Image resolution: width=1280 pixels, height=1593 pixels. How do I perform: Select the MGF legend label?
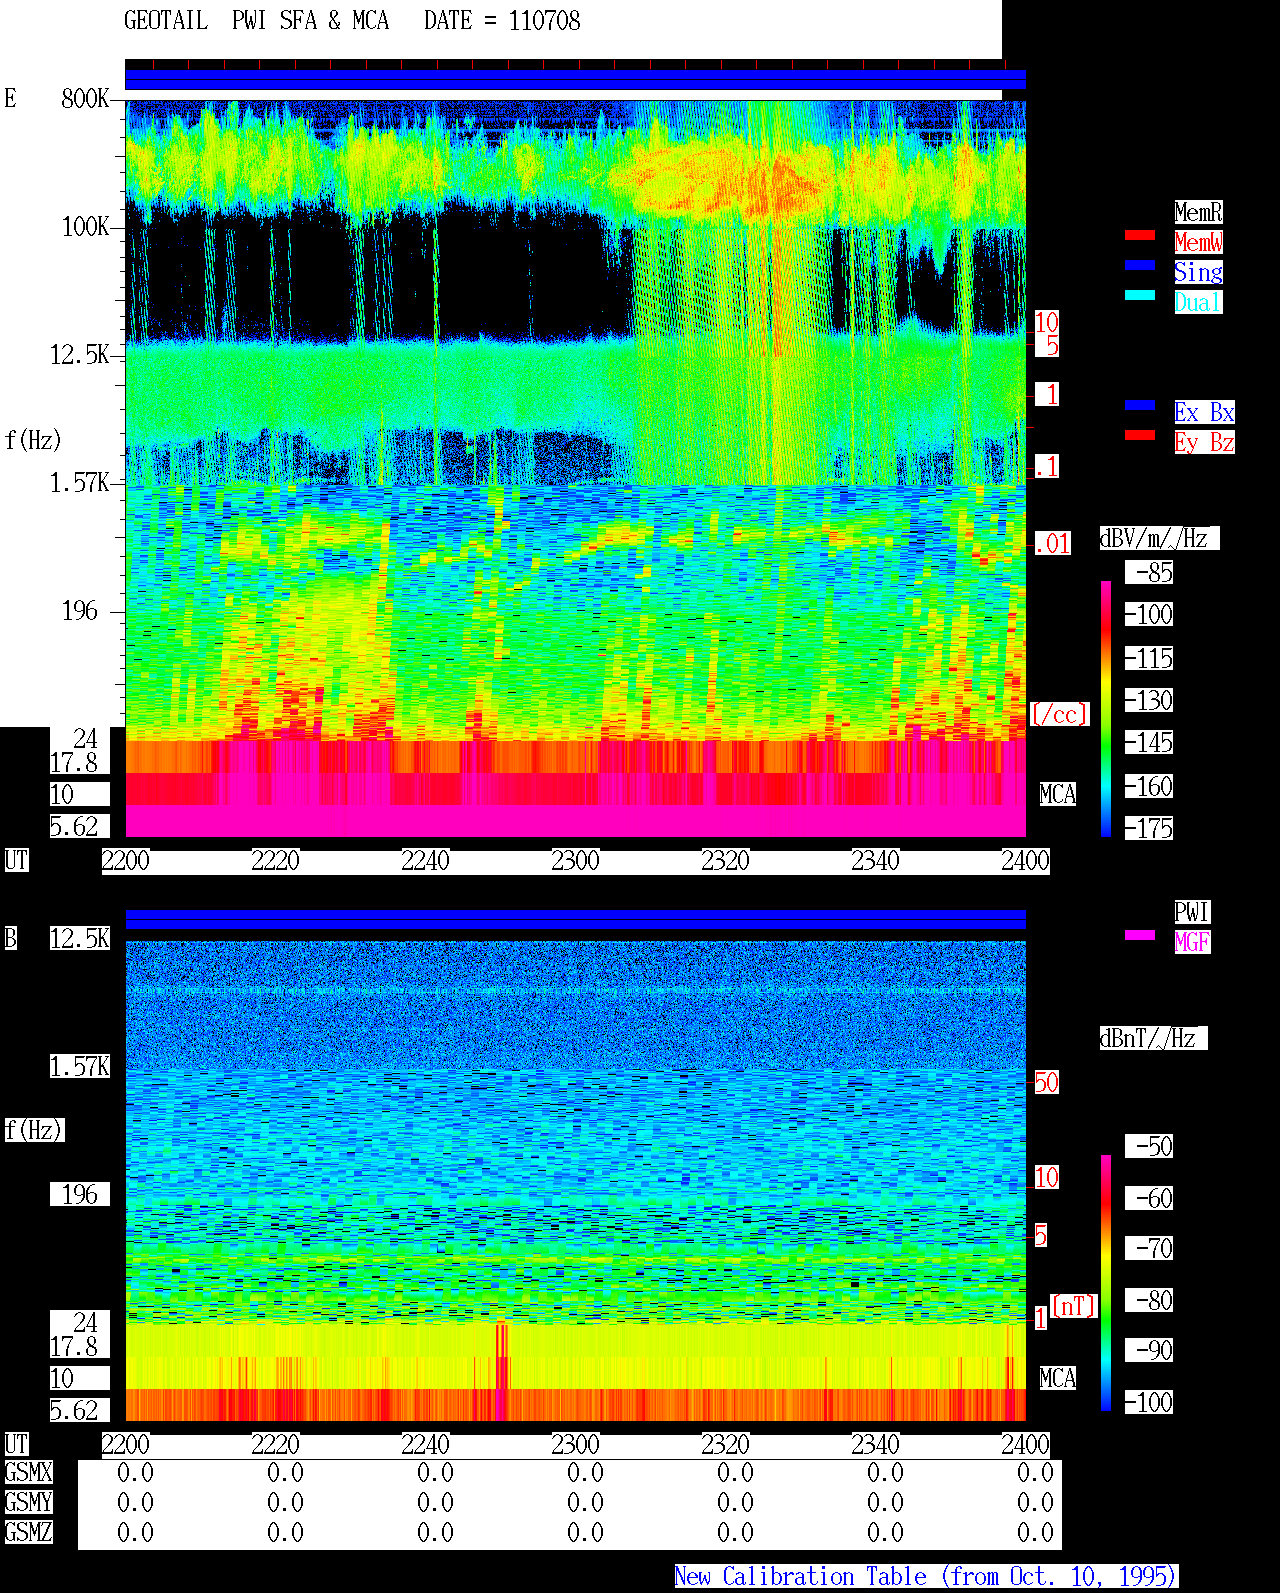1192,942
